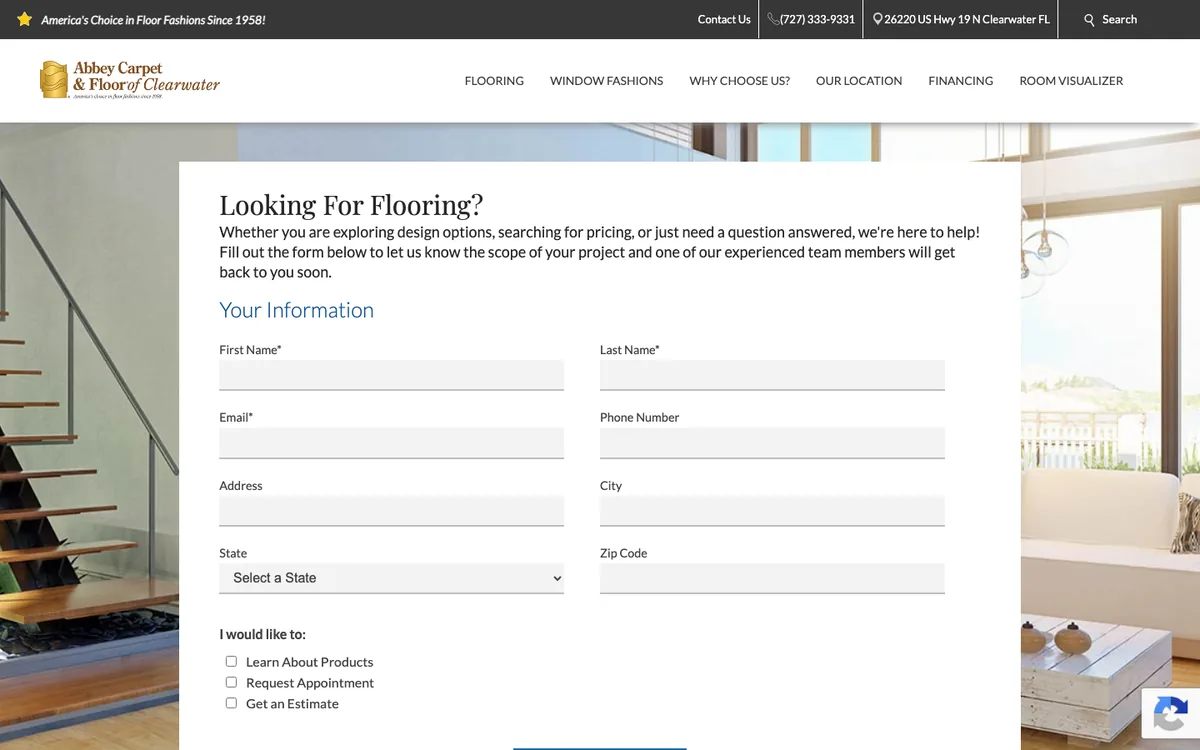Viewport: 1200px width, 750px height.
Task: Open the Select a State dropdown
Action: [391, 578]
